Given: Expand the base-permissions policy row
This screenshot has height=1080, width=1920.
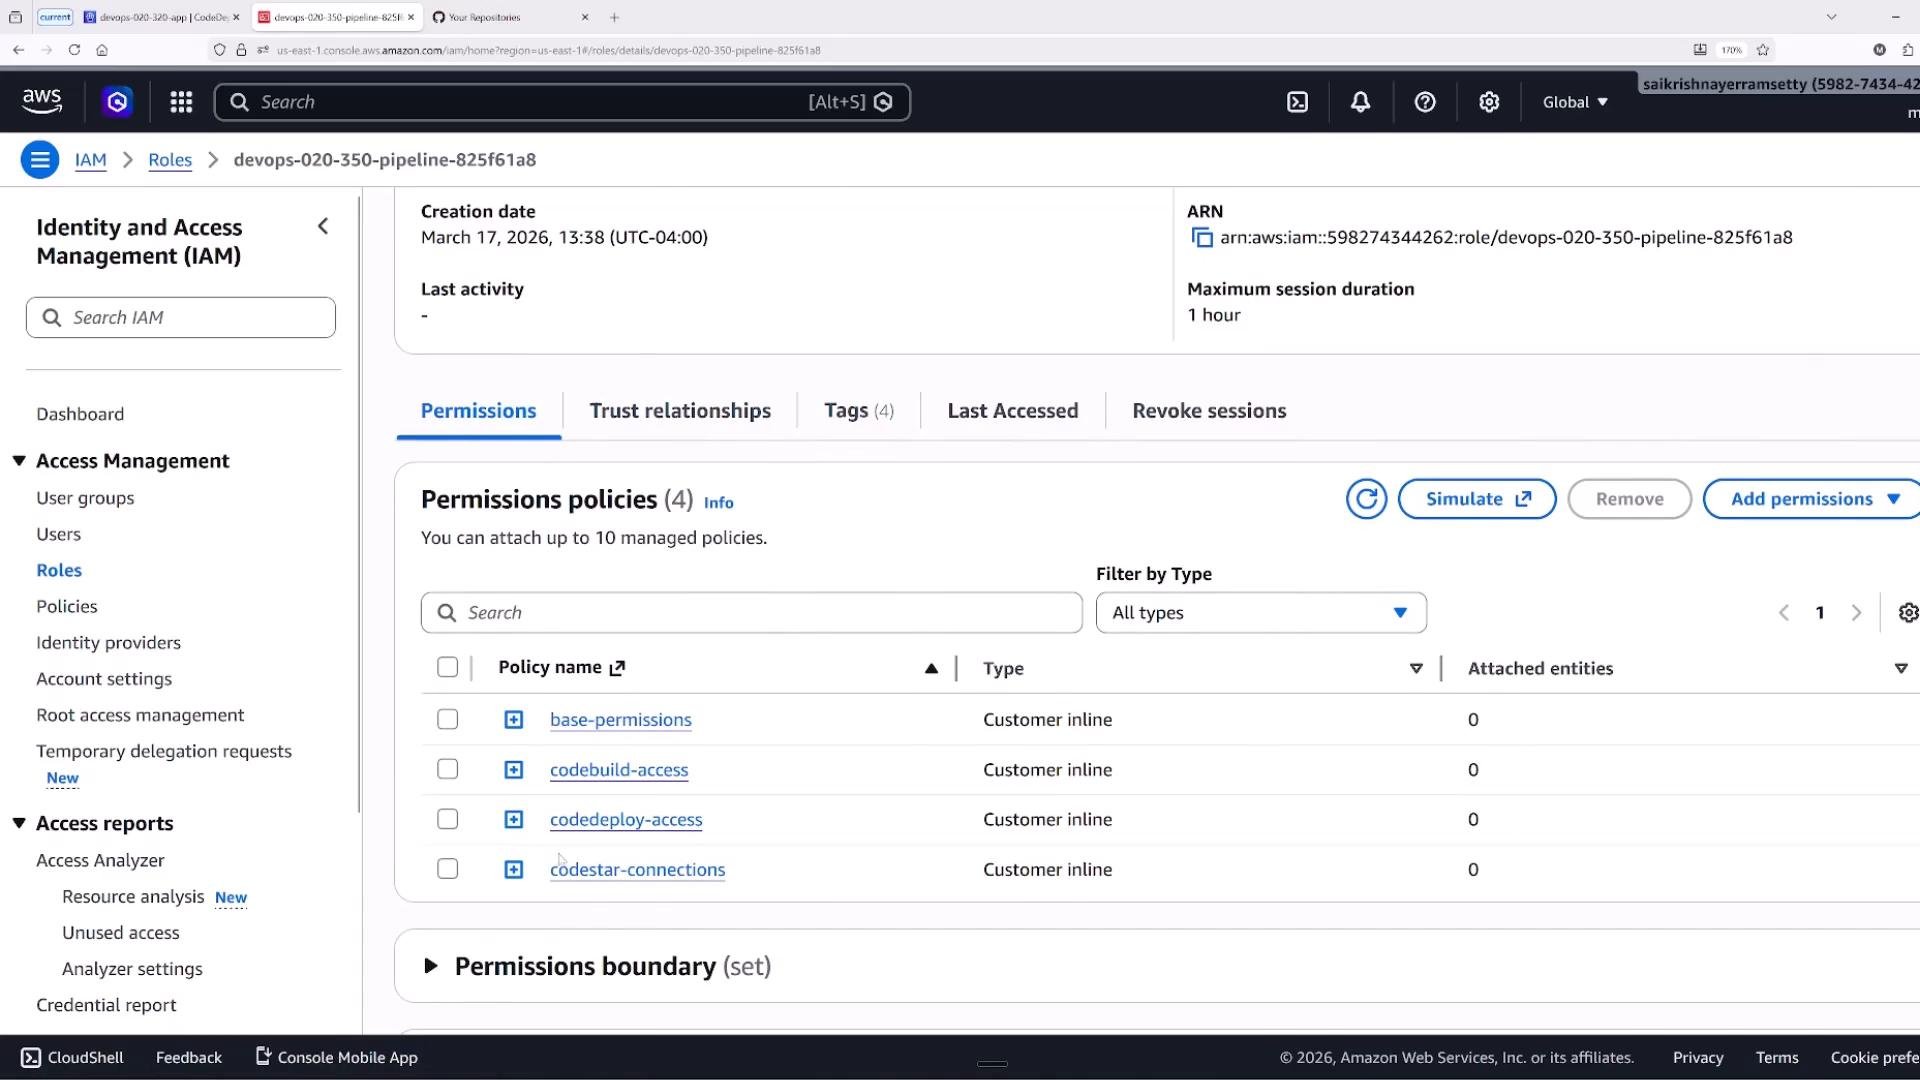Looking at the screenshot, I should (513, 720).
